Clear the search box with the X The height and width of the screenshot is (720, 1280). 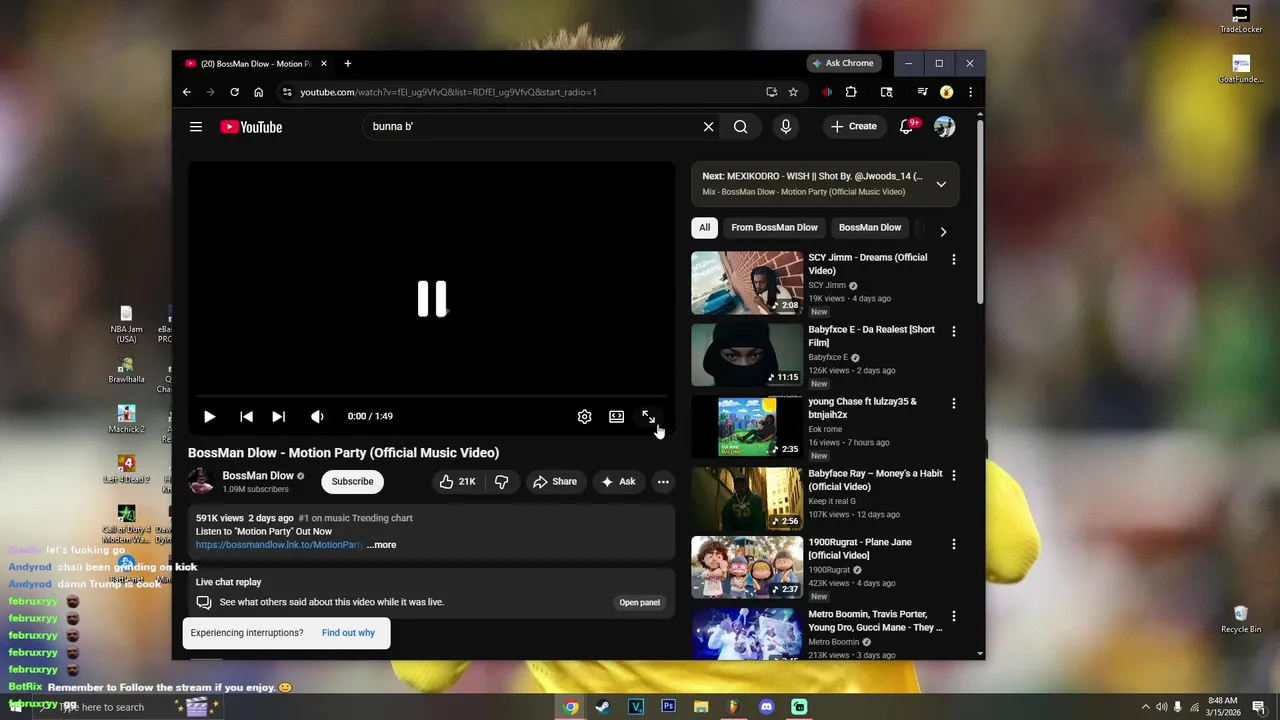(708, 127)
